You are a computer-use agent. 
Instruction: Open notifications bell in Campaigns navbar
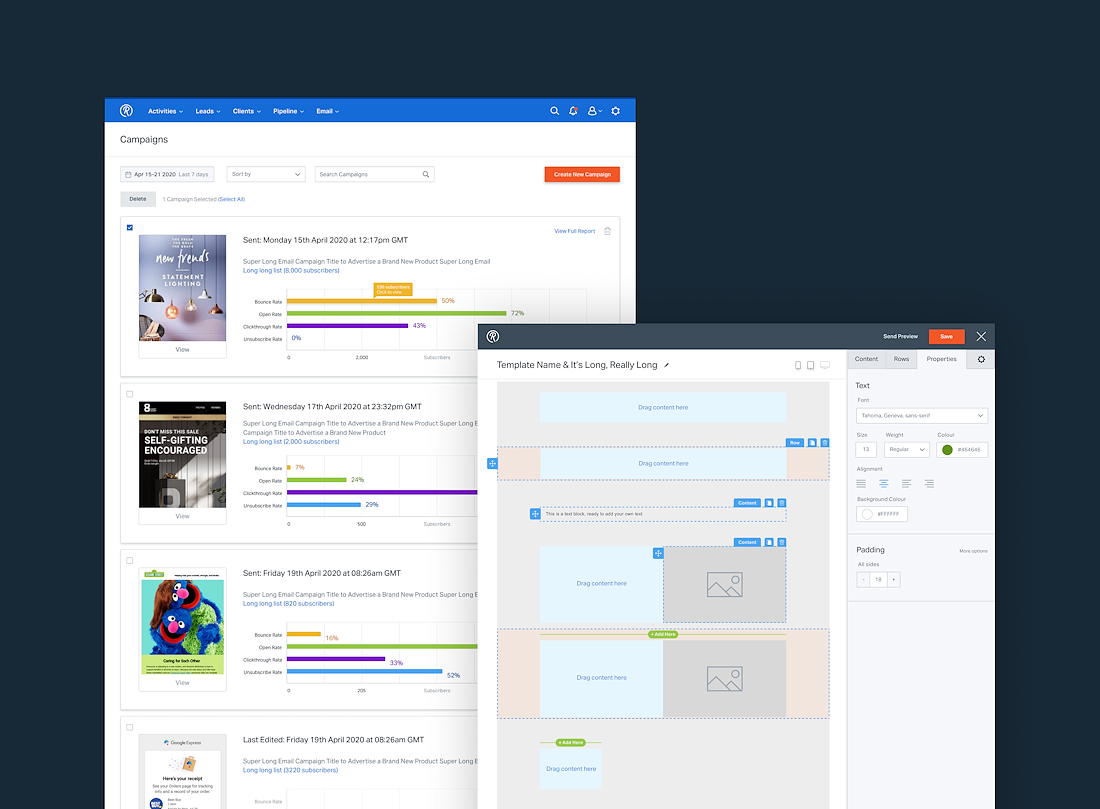click(x=573, y=111)
